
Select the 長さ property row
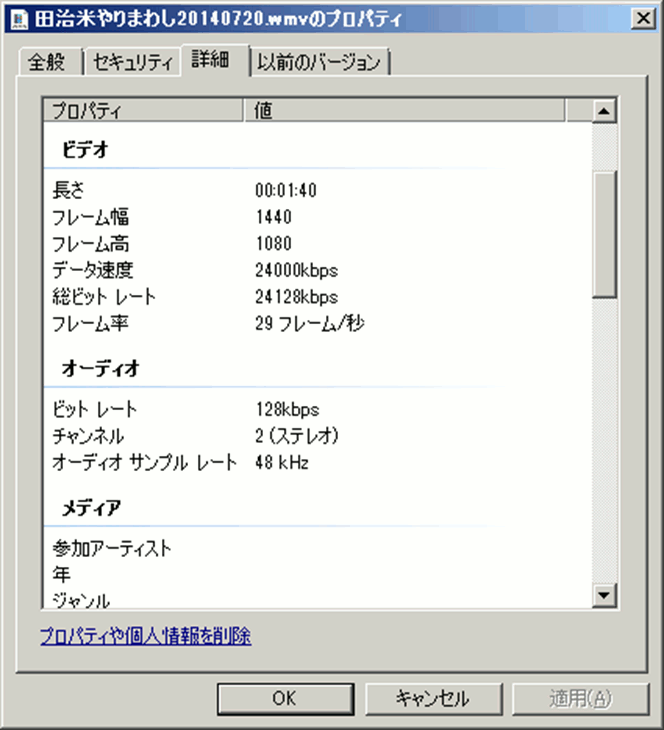tap(318, 190)
